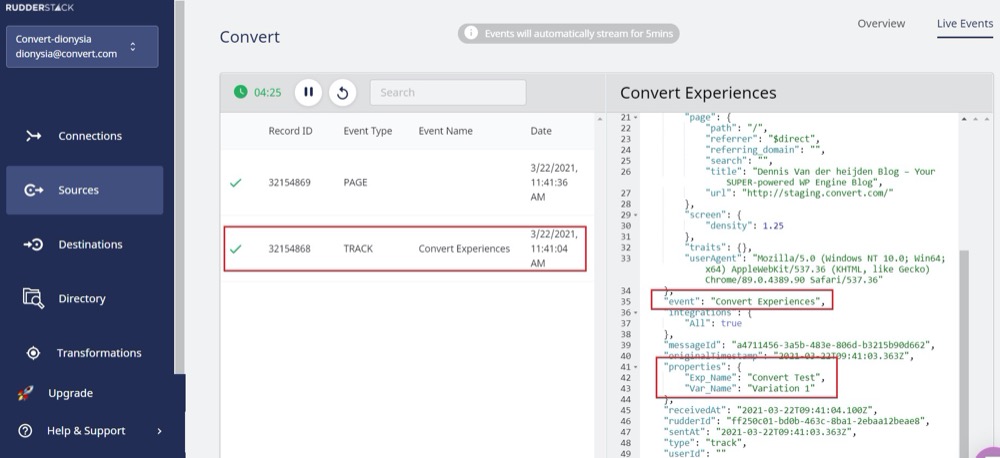Image resolution: width=1000 pixels, height=458 pixels.
Task: Go to Destinations page
Action: (x=90, y=244)
